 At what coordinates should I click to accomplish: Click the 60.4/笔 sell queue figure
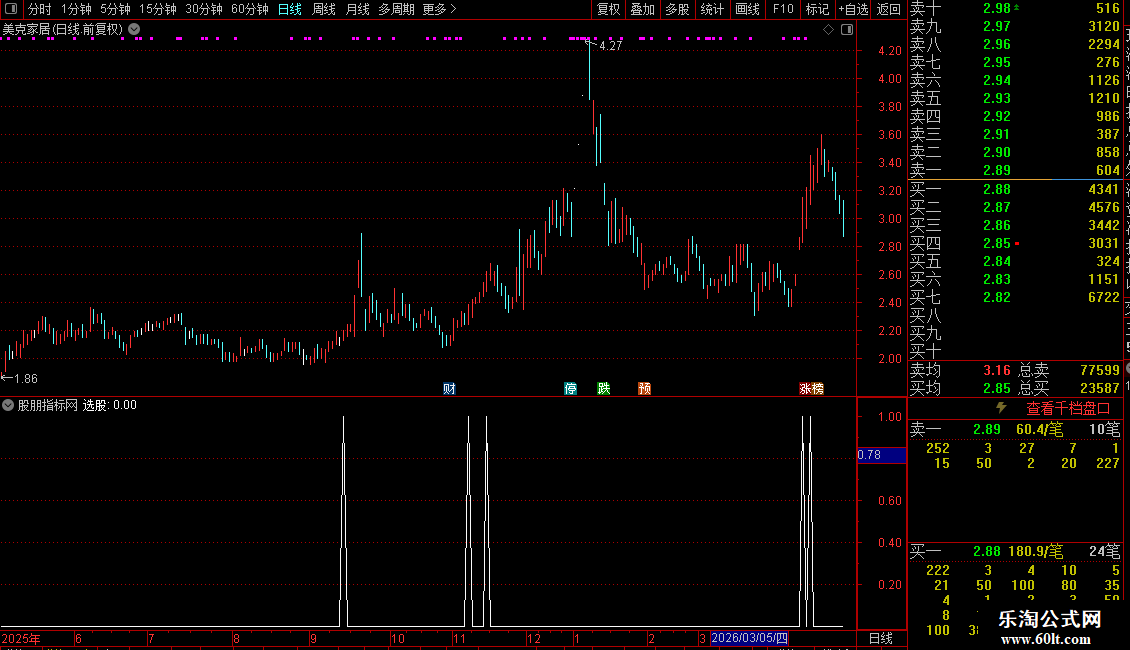click(x=1039, y=429)
